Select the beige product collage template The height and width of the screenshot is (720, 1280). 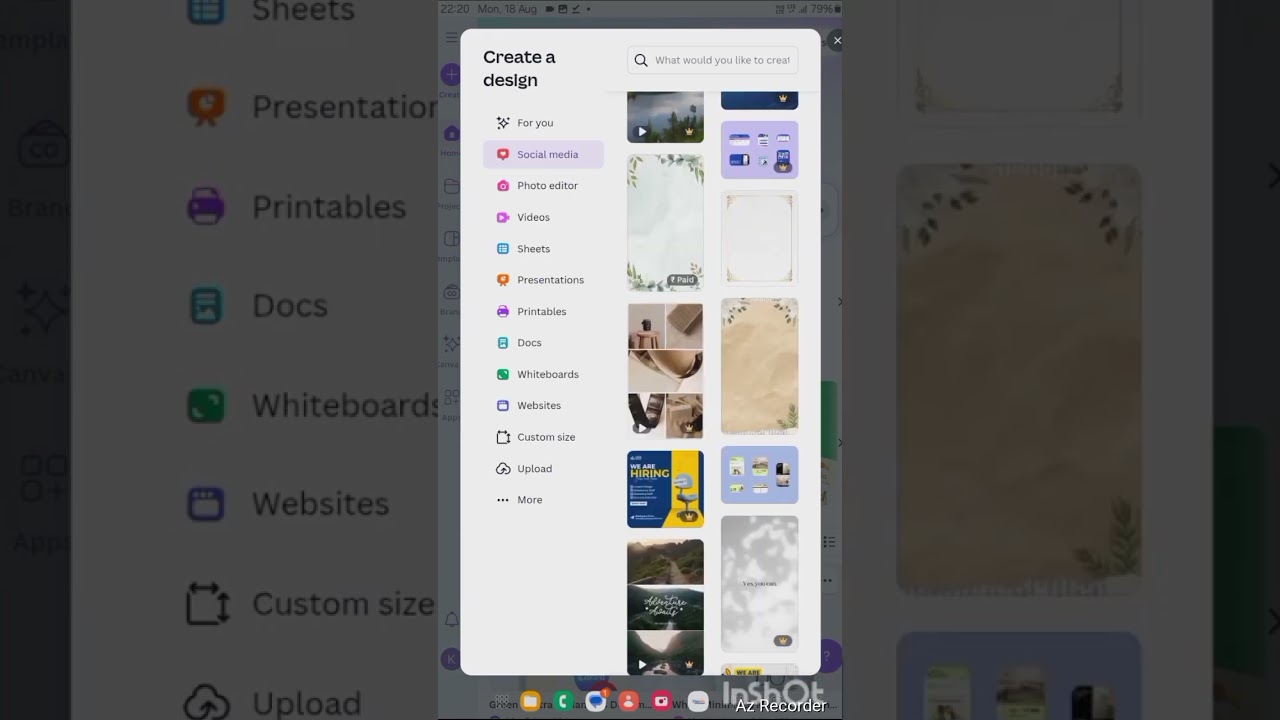[x=665, y=371]
